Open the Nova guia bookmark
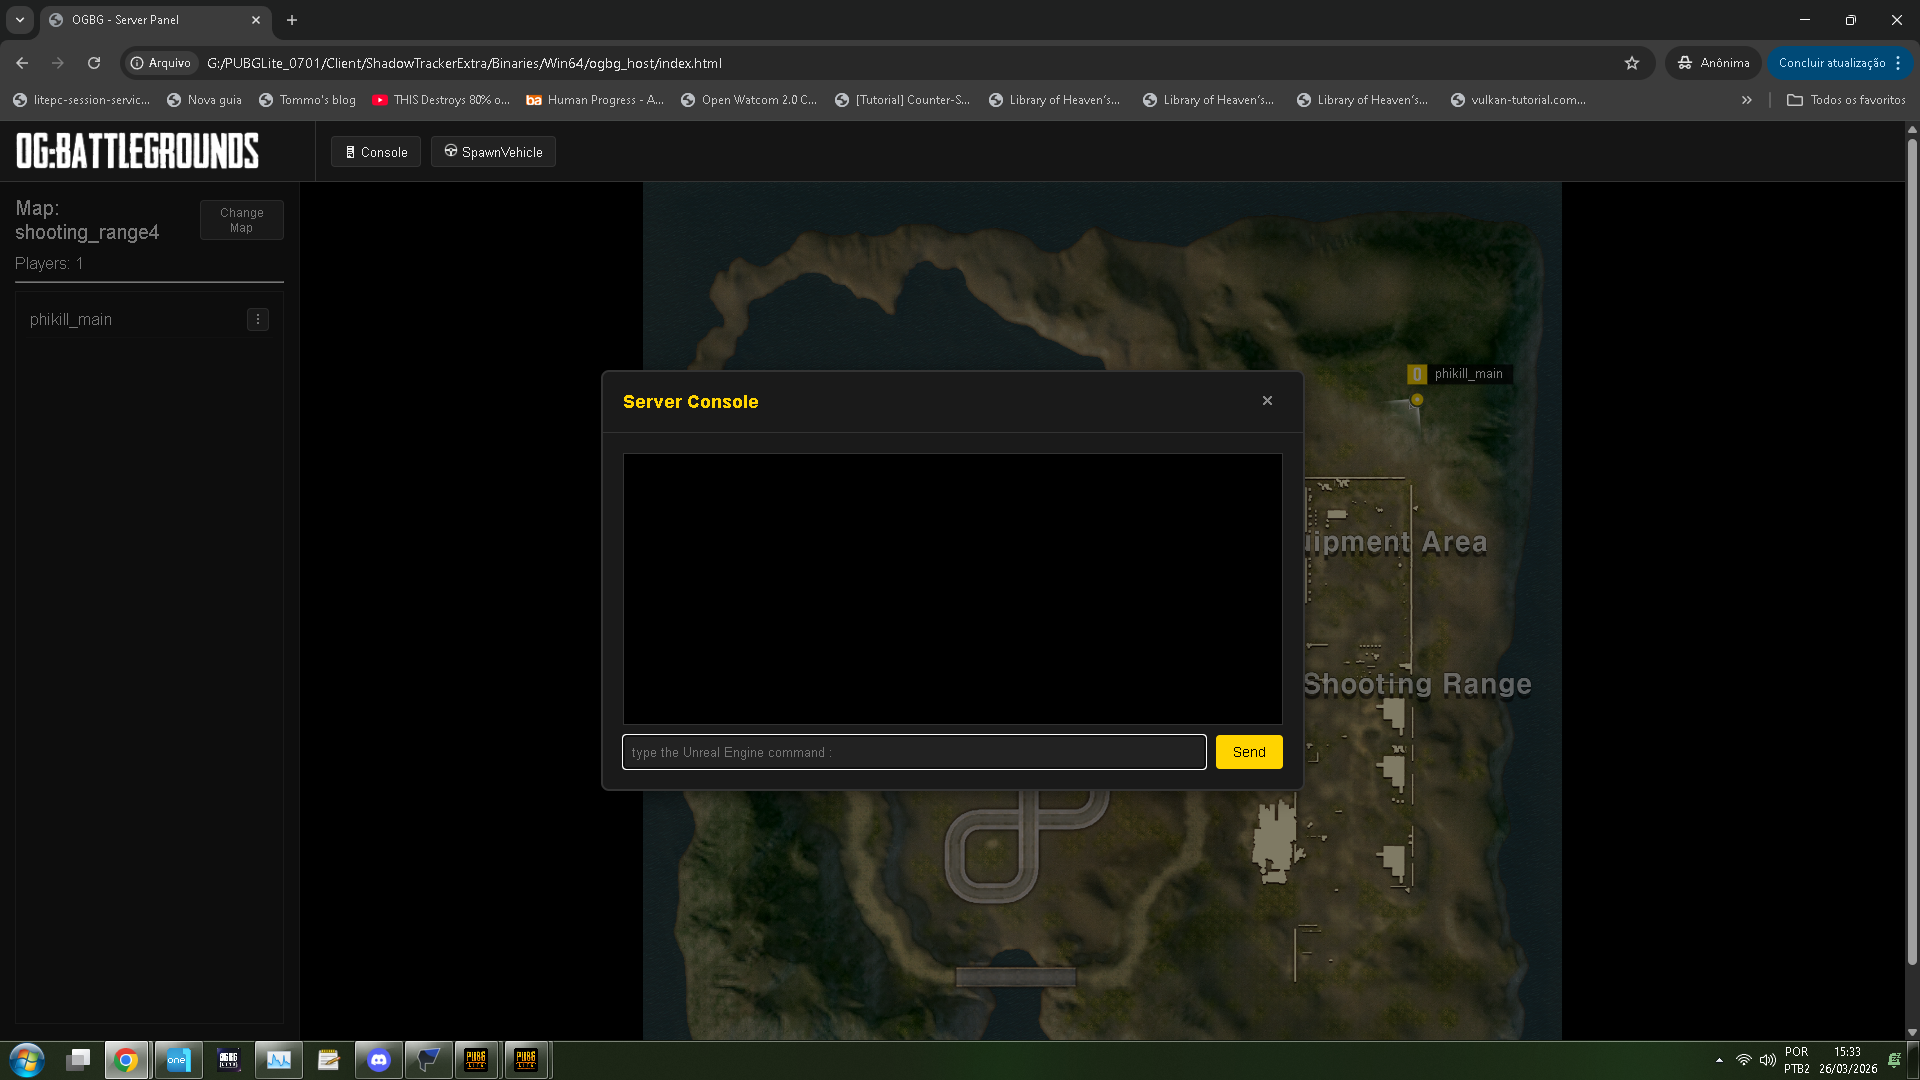Viewport: 1920px width, 1080px height. pos(204,100)
